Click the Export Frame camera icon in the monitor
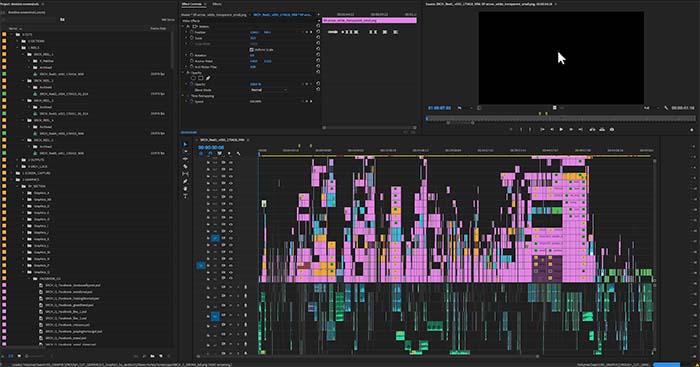 612,129
